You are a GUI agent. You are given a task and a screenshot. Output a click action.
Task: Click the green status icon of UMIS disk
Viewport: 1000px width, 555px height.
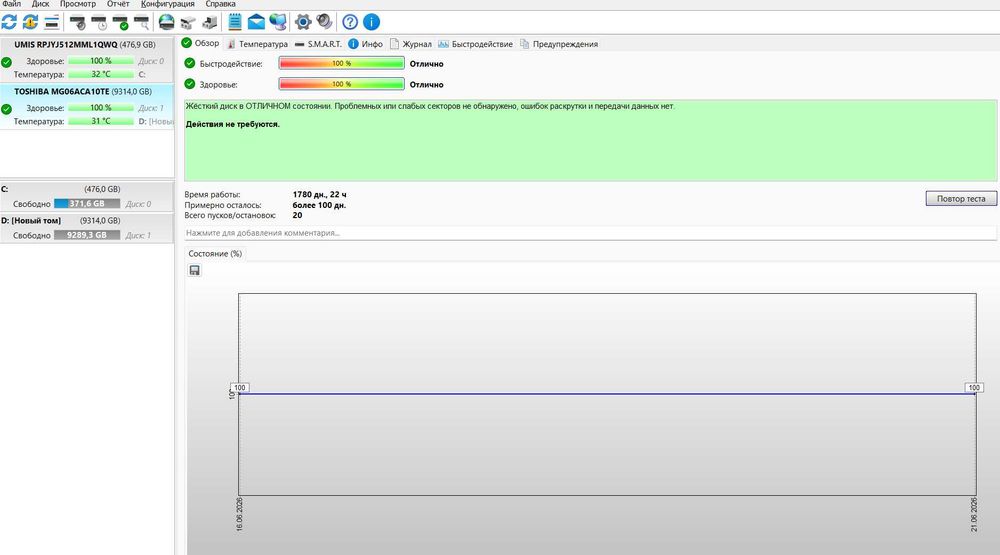(6, 63)
